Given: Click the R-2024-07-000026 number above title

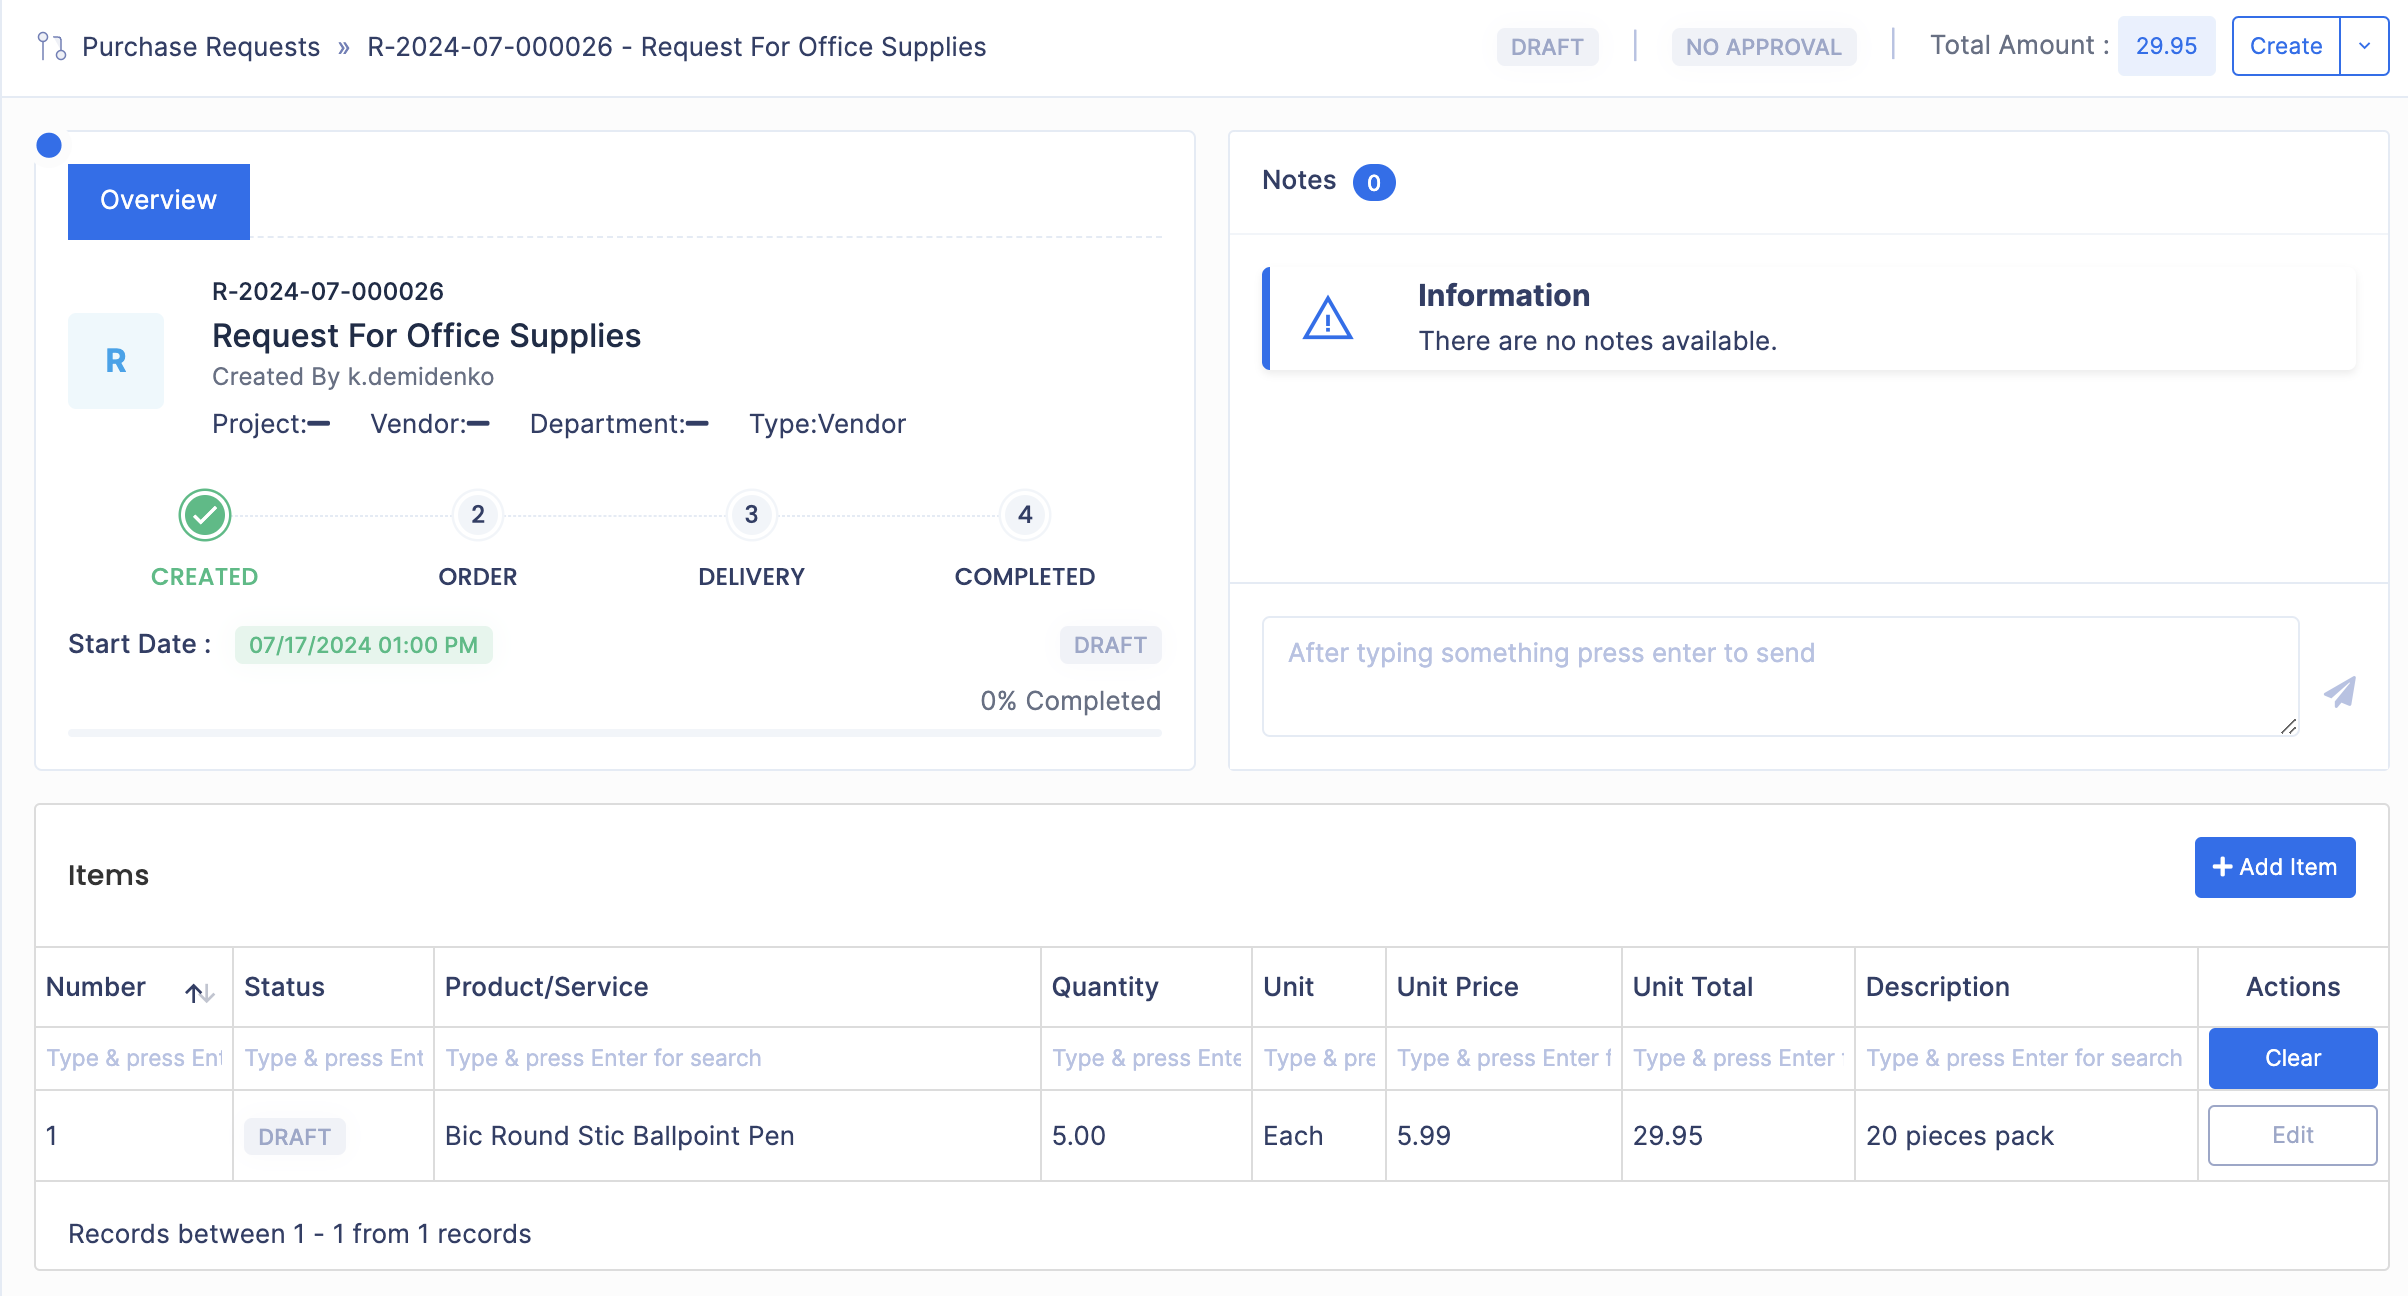Looking at the screenshot, I should click(328, 292).
